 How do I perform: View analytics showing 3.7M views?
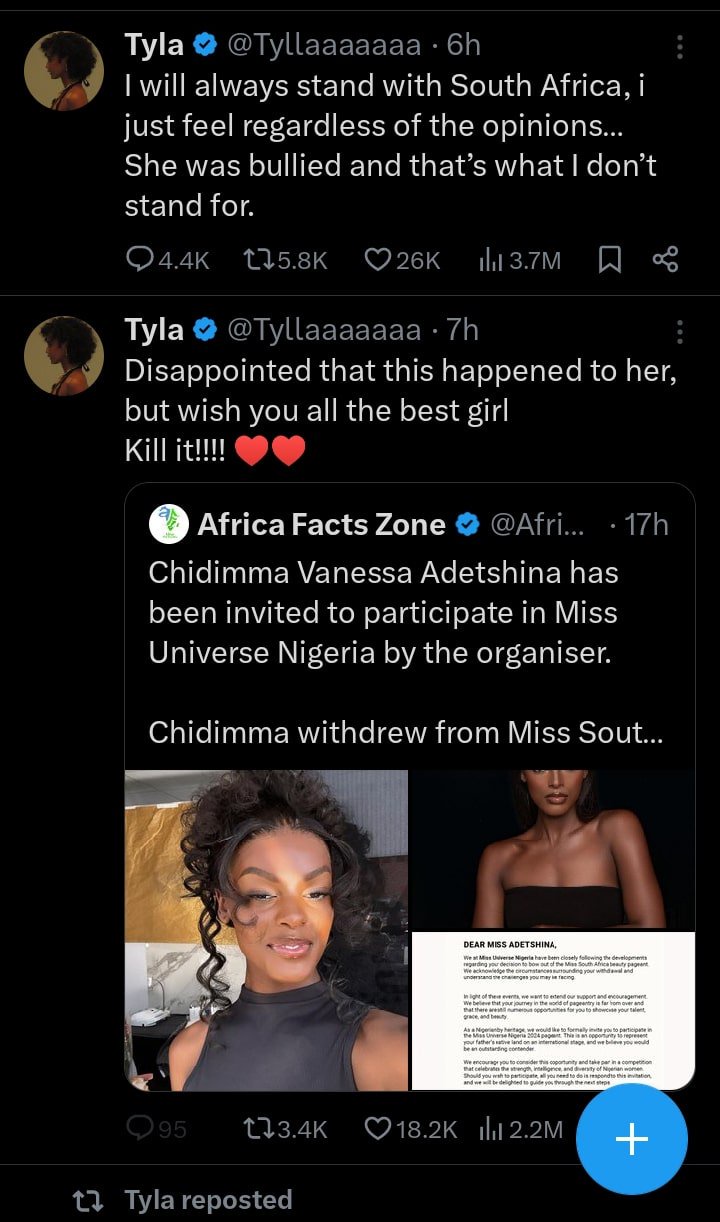coord(490,260)
